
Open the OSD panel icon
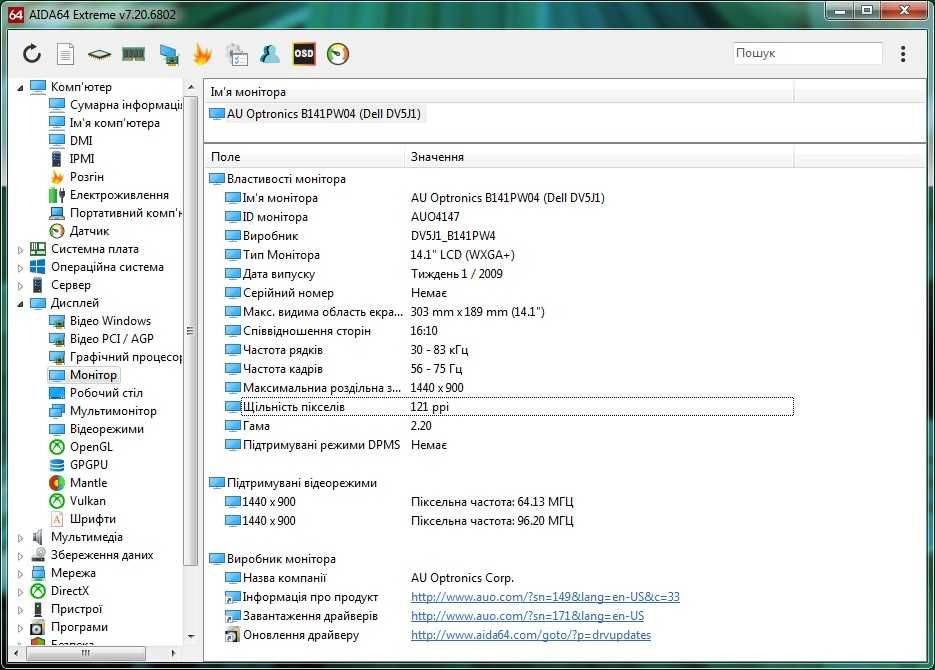[x=304, y=54]
